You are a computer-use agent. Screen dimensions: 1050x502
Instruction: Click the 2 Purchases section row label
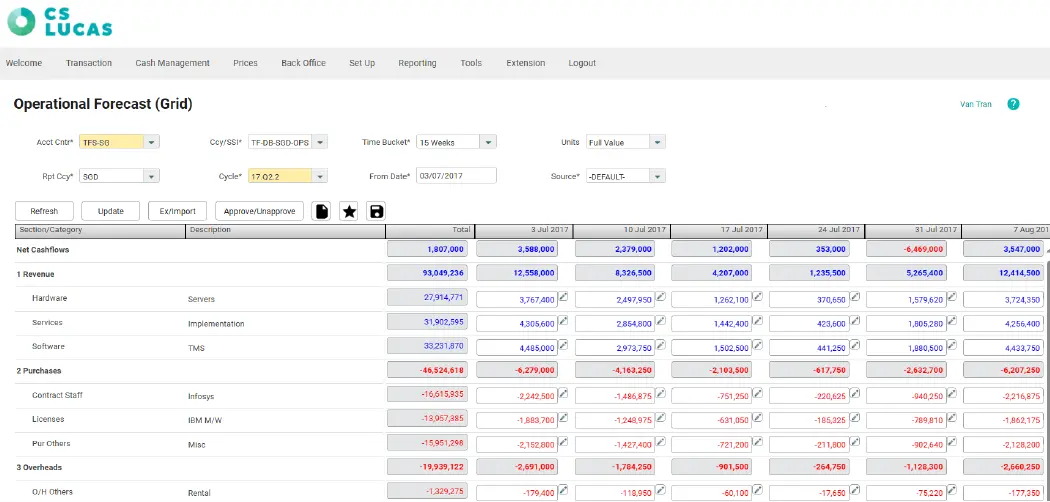click(39, 370)
